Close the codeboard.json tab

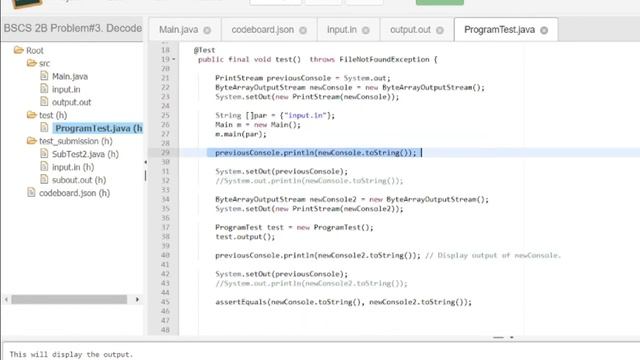pyautogui.click(x=303, y=30)
